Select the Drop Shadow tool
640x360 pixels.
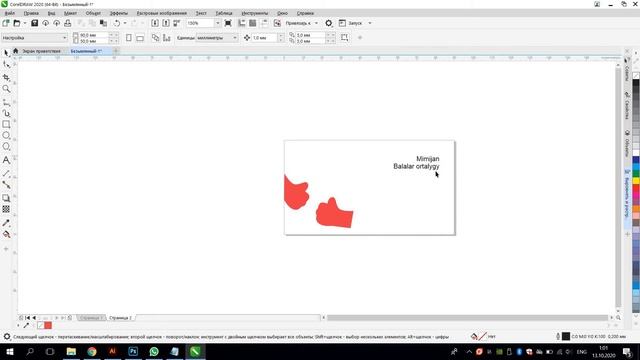(6, 198)
